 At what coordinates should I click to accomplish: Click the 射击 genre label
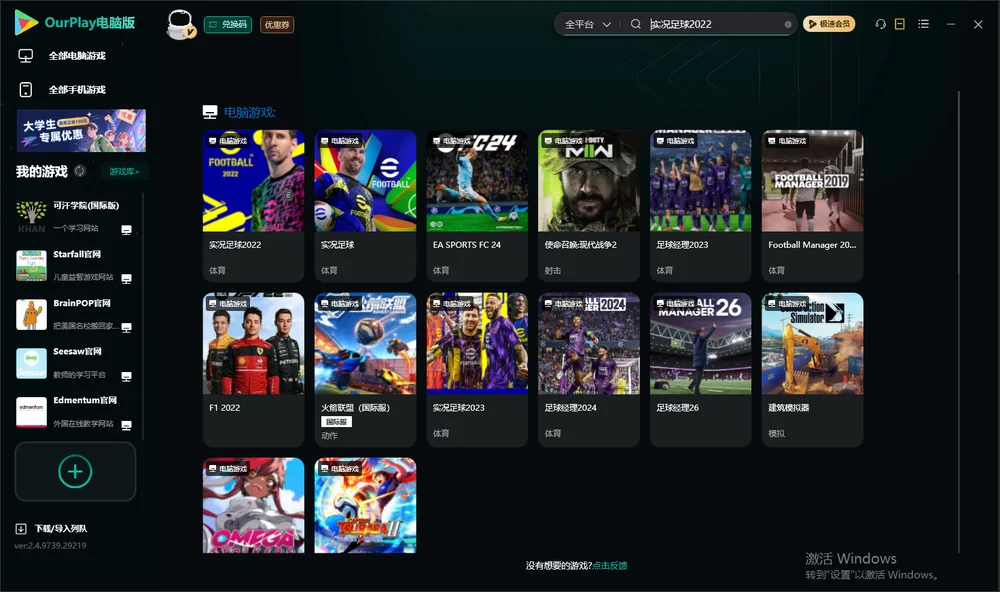pos(553,270)
